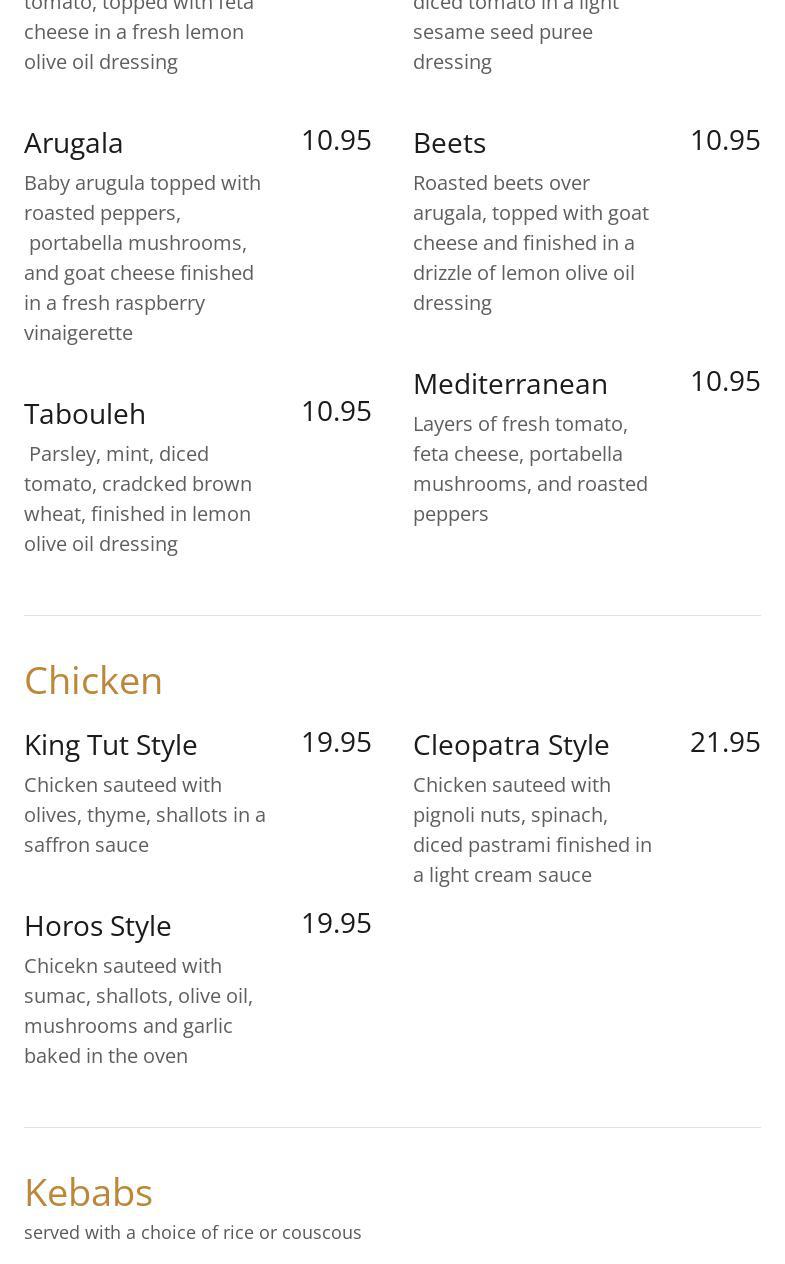Image resolution: width=785 pixels, height=1264 pixels.
Task: Select the Cleopatra Style dish title
Action: tap(511, 745)
